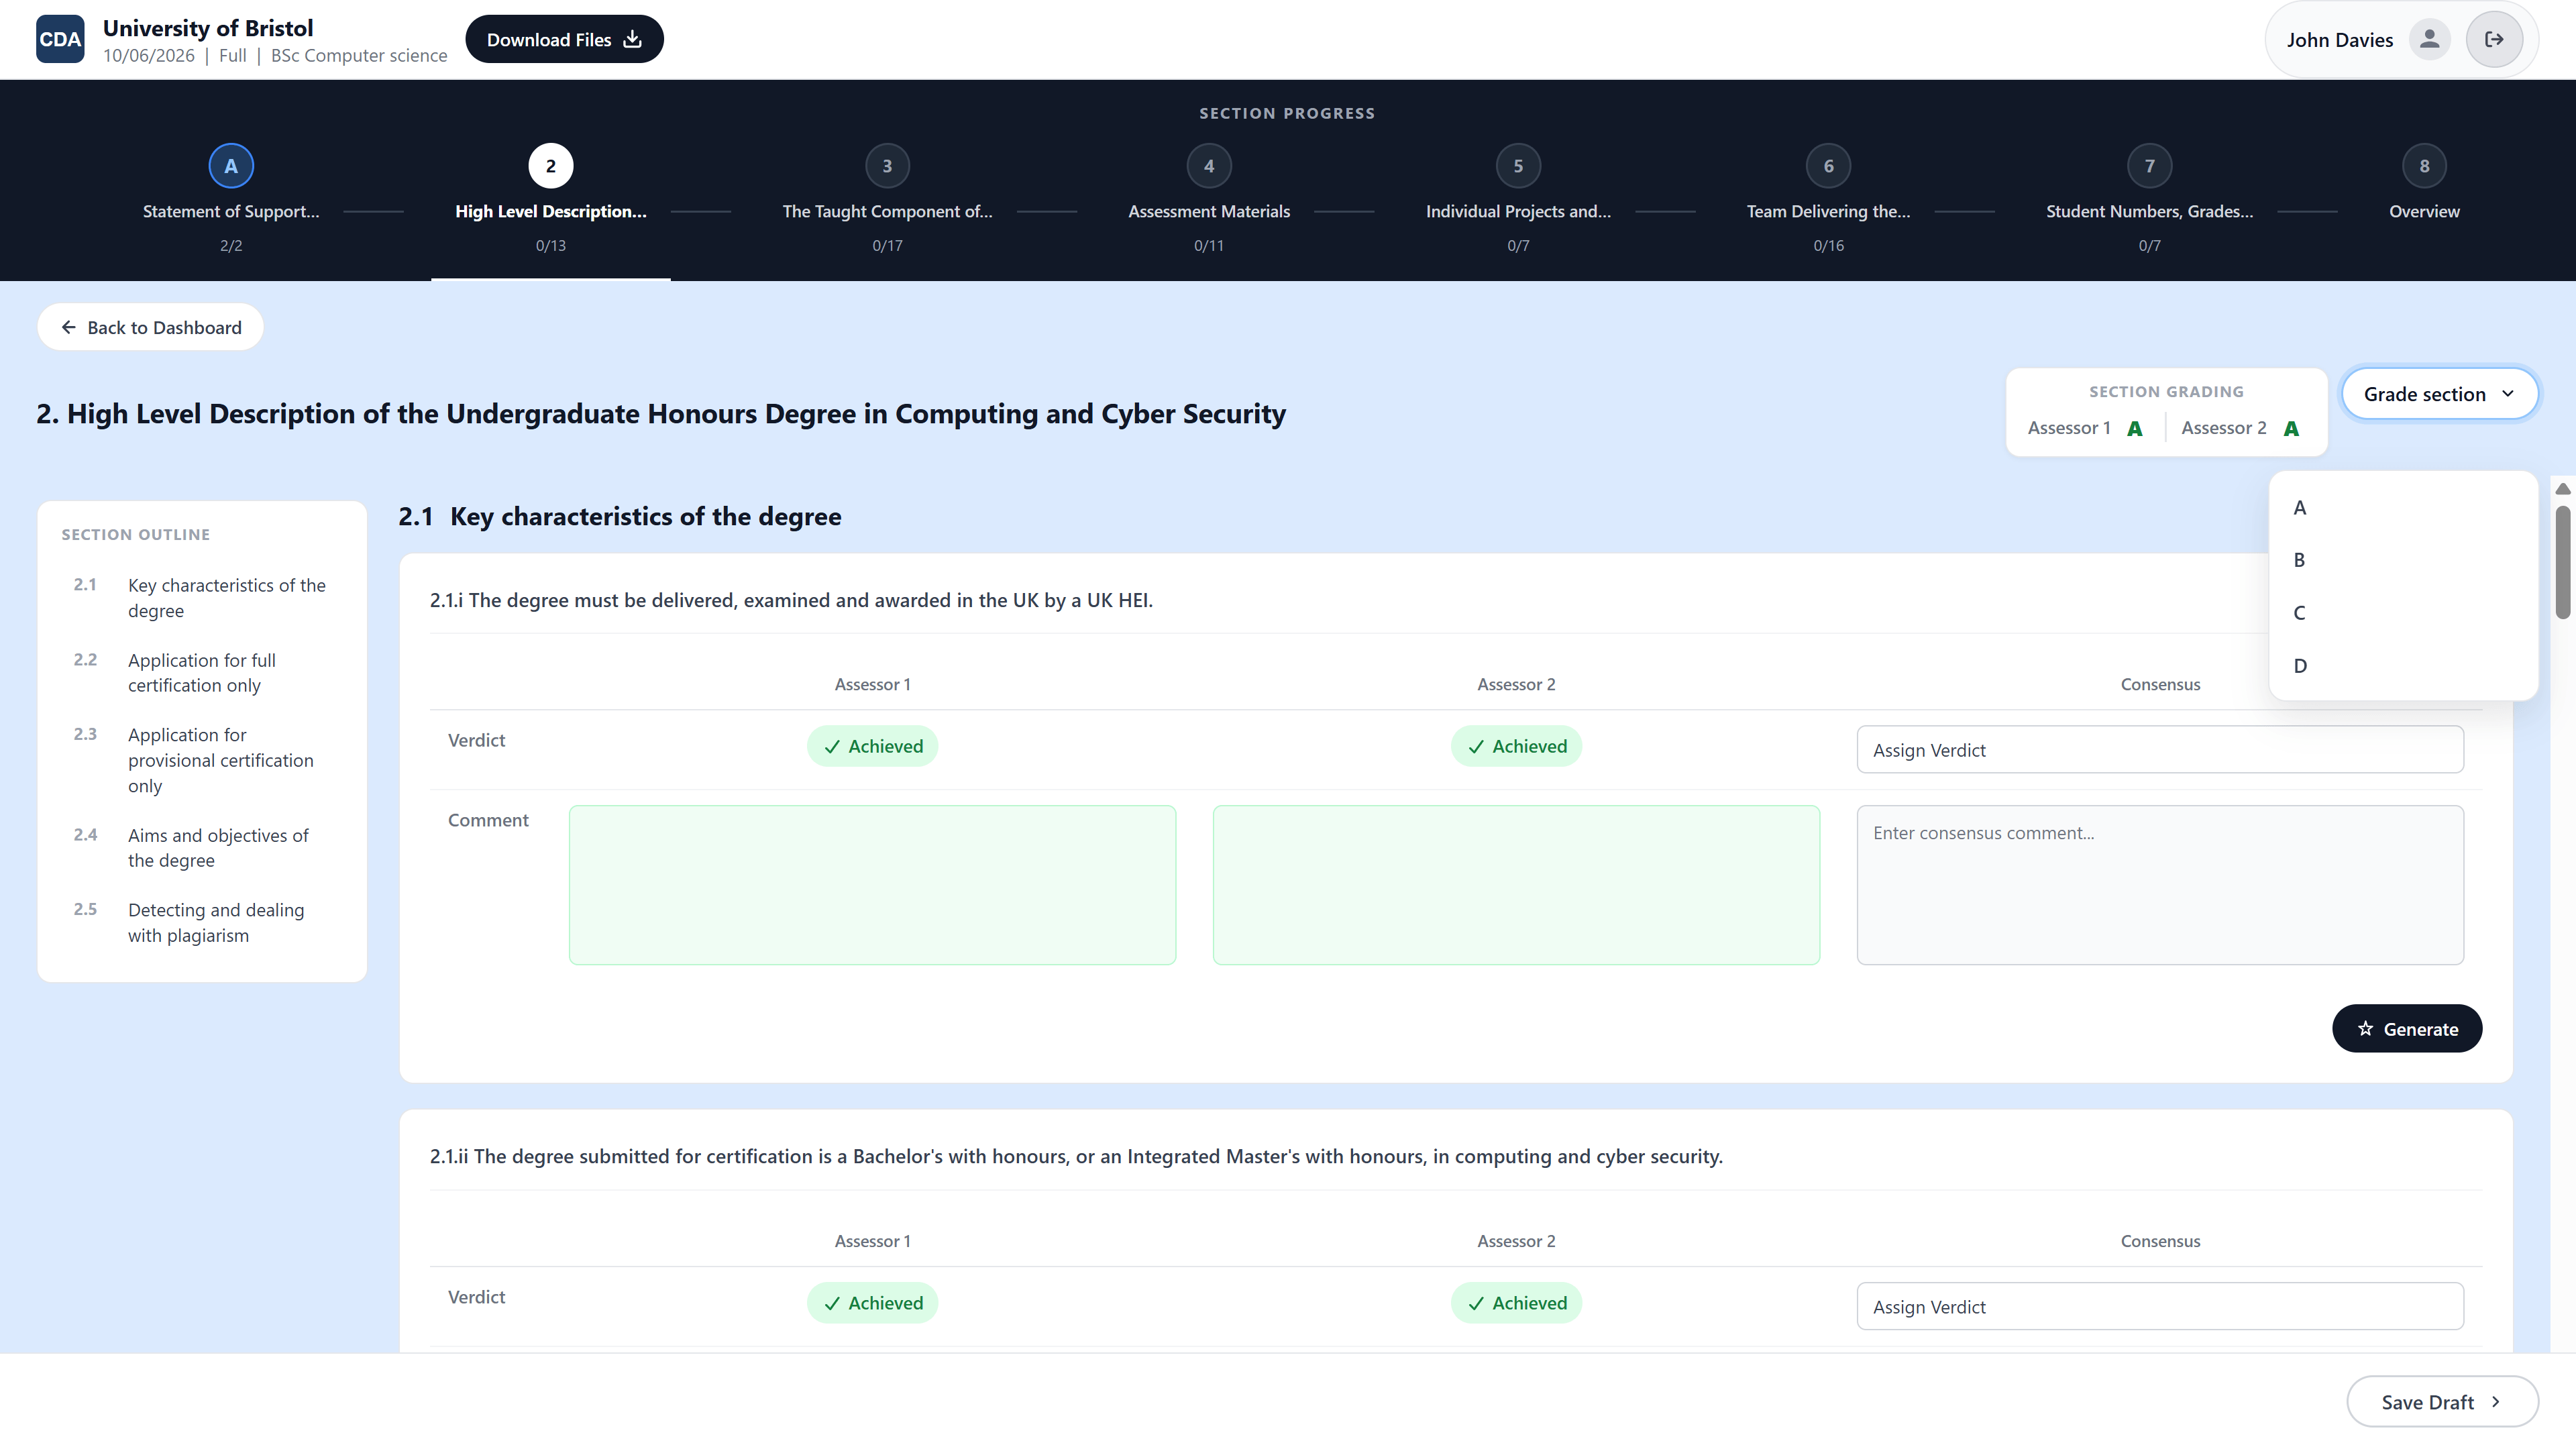Click step 4 circle for Assessment Materials

click(1209, 166)
